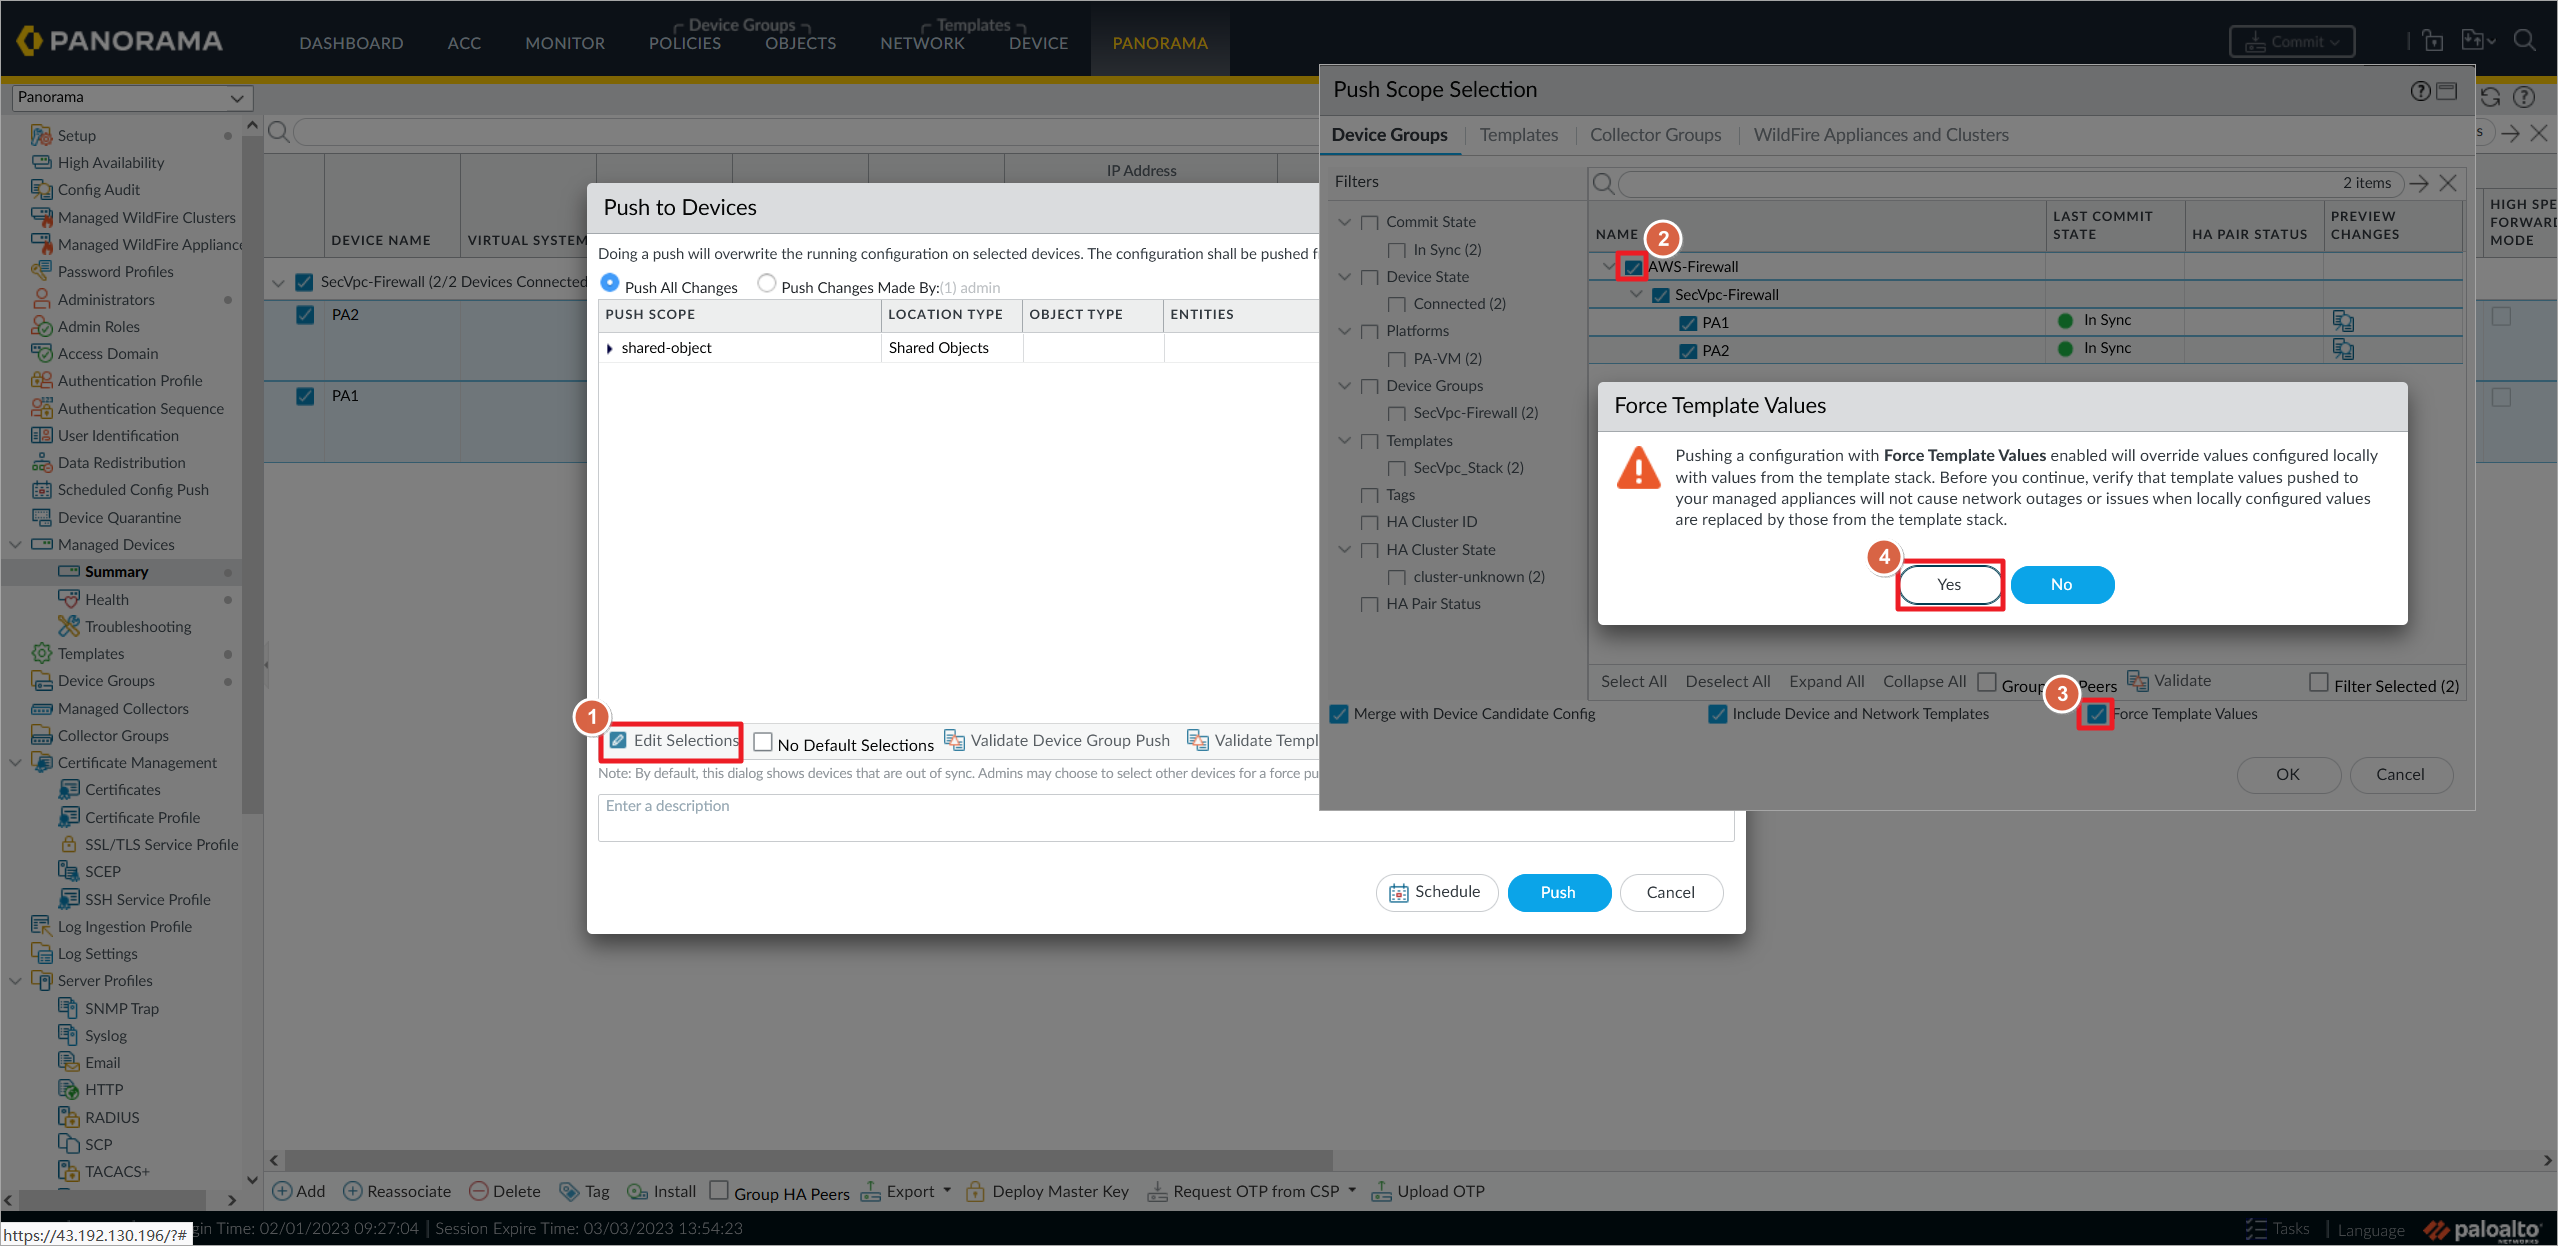The height and width of the screenshot is (1246, 2558).
Task: Toggle the PA1 checkbox in Push Scope Selection
Action: pyautogui.click(x=1688, y=323)
